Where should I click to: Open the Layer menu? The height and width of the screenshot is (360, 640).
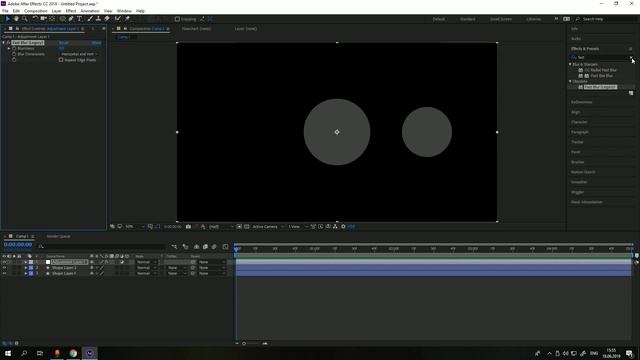57,11
